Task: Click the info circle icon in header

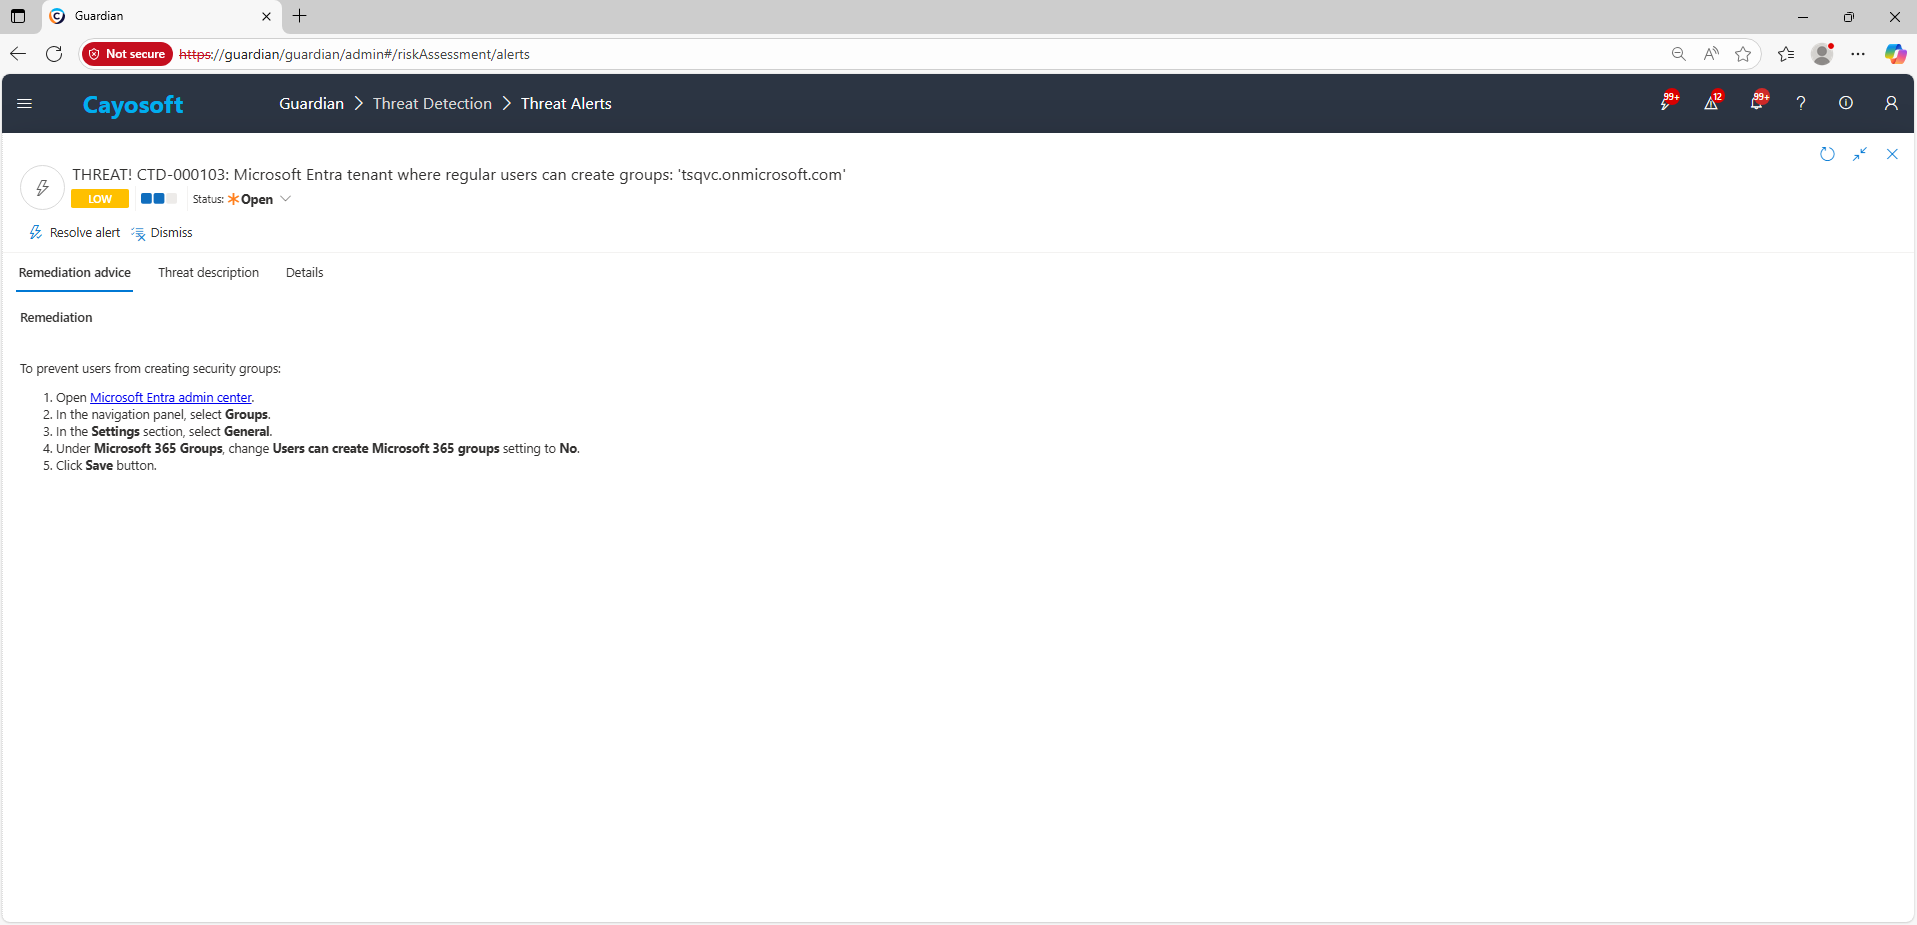Action: coord(1846,103)
